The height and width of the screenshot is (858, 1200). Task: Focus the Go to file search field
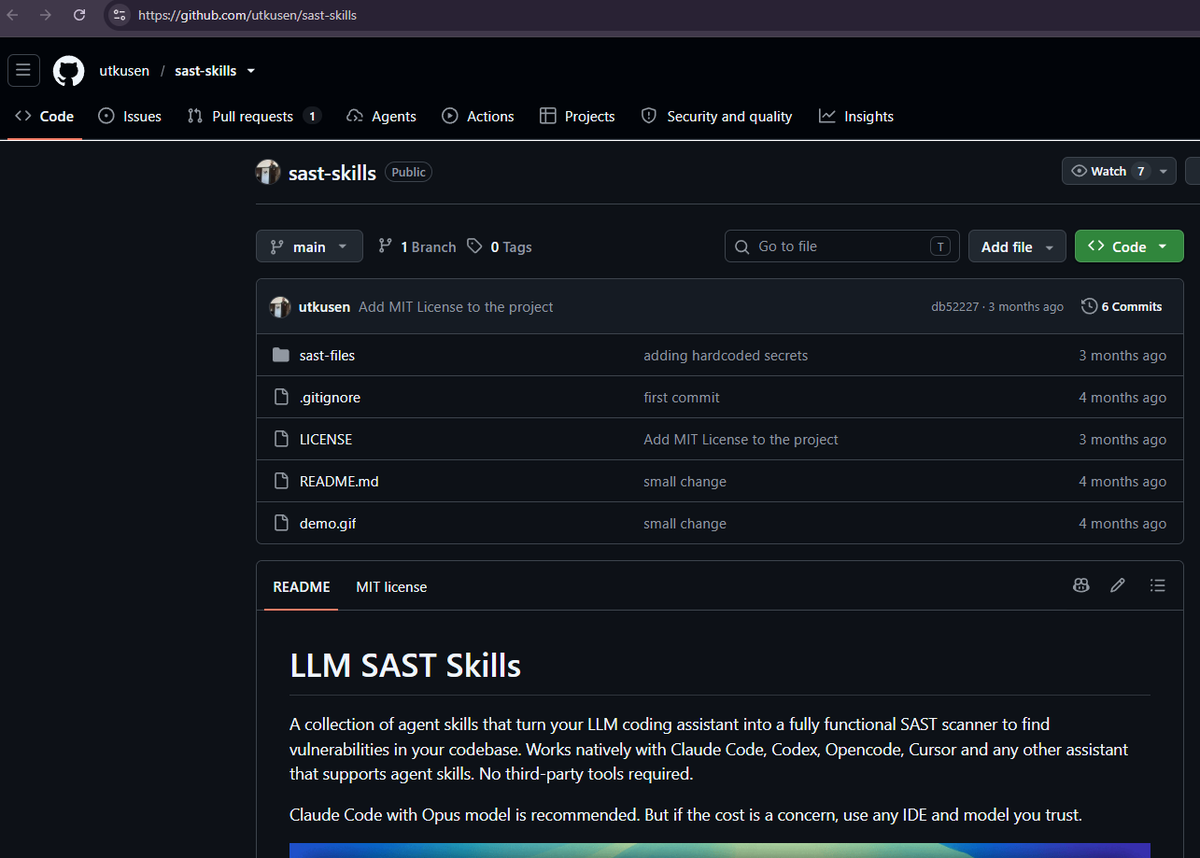pos(842,246)
